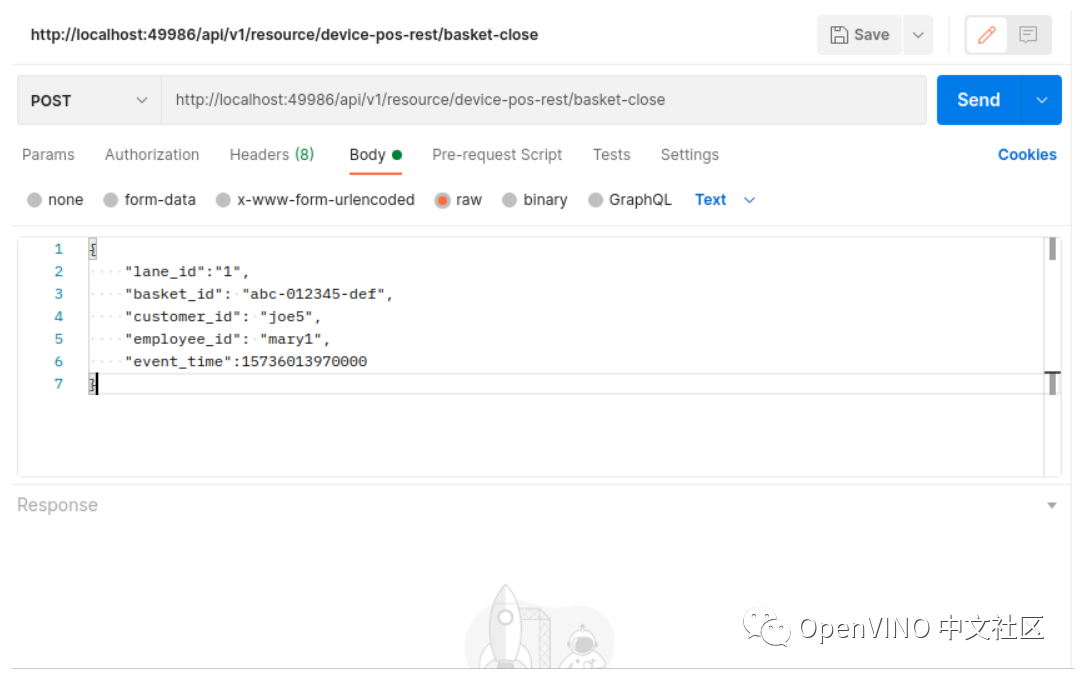
Task: Open the Tests tab
Action: [x=611, y=155]
